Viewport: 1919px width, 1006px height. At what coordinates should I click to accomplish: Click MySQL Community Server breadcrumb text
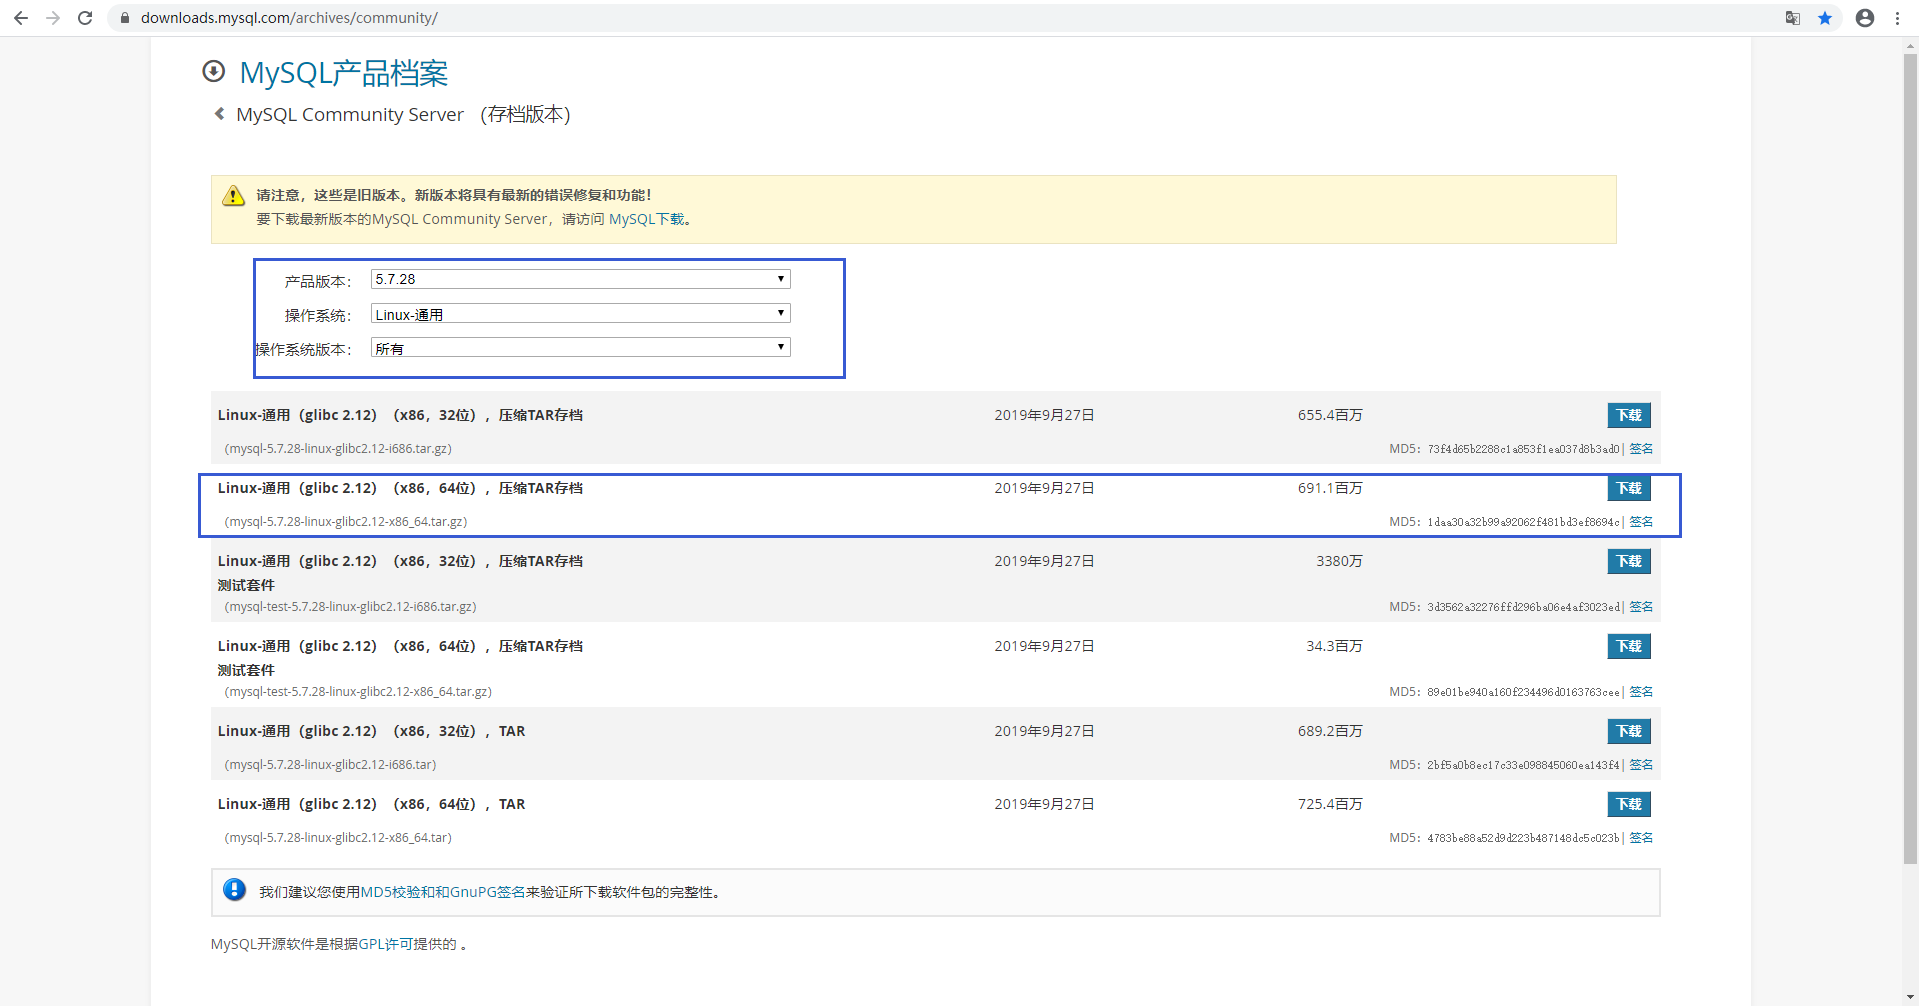[x=350, y=114]
